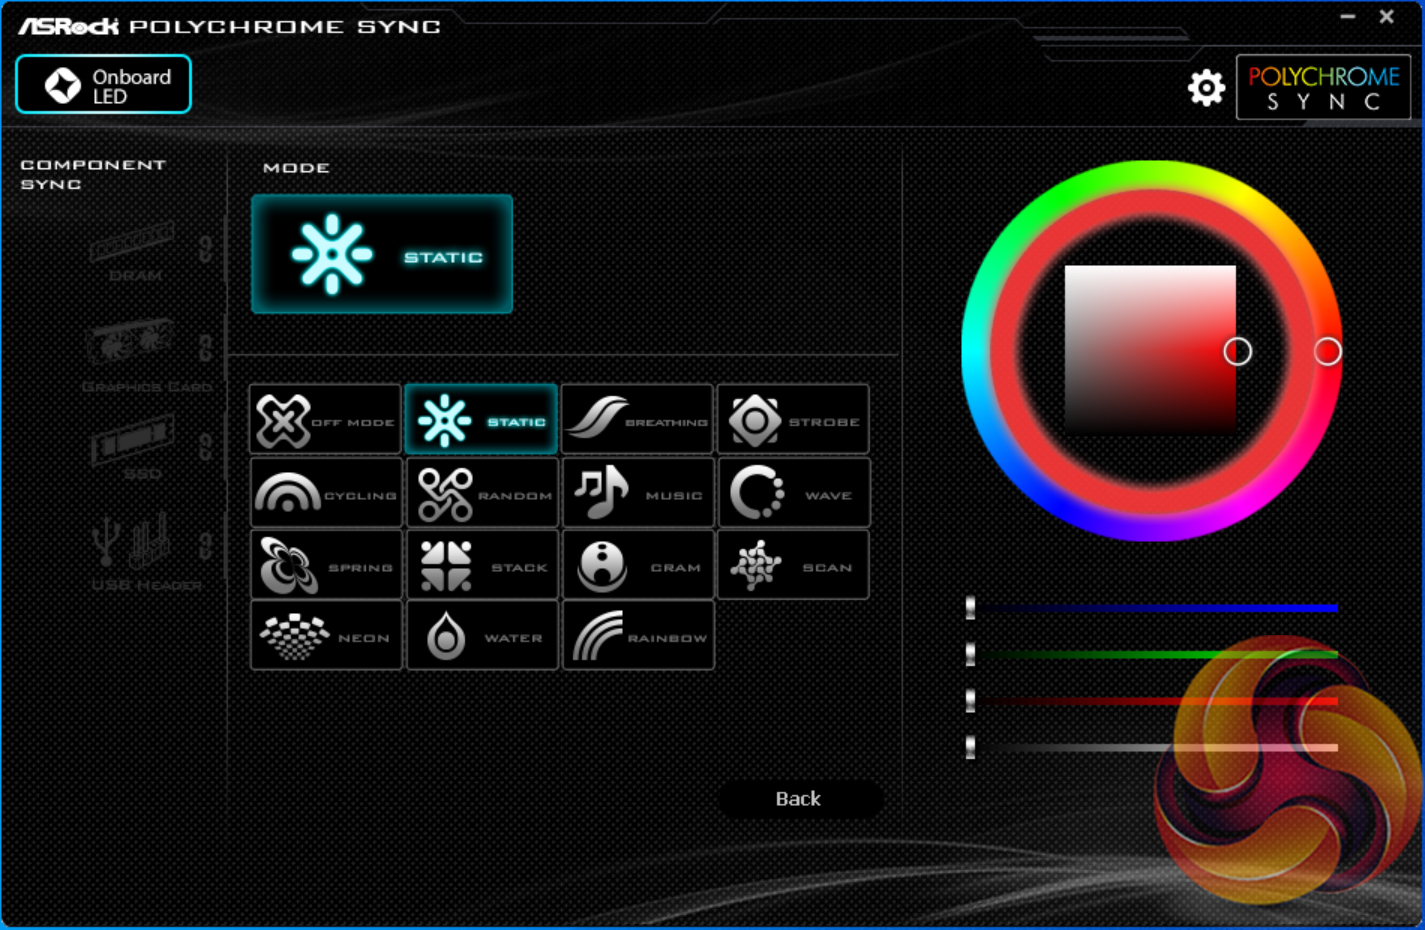1425x930 pixels.
Task: Click the hue ring's circular handle
Action: [1328, 351]
